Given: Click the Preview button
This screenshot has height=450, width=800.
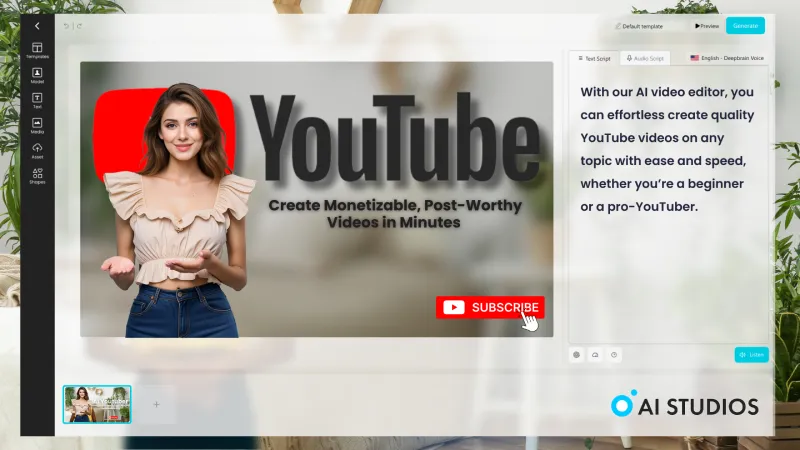Looking at the screenshot, I should pyautogui.click(x=707, y=26).
